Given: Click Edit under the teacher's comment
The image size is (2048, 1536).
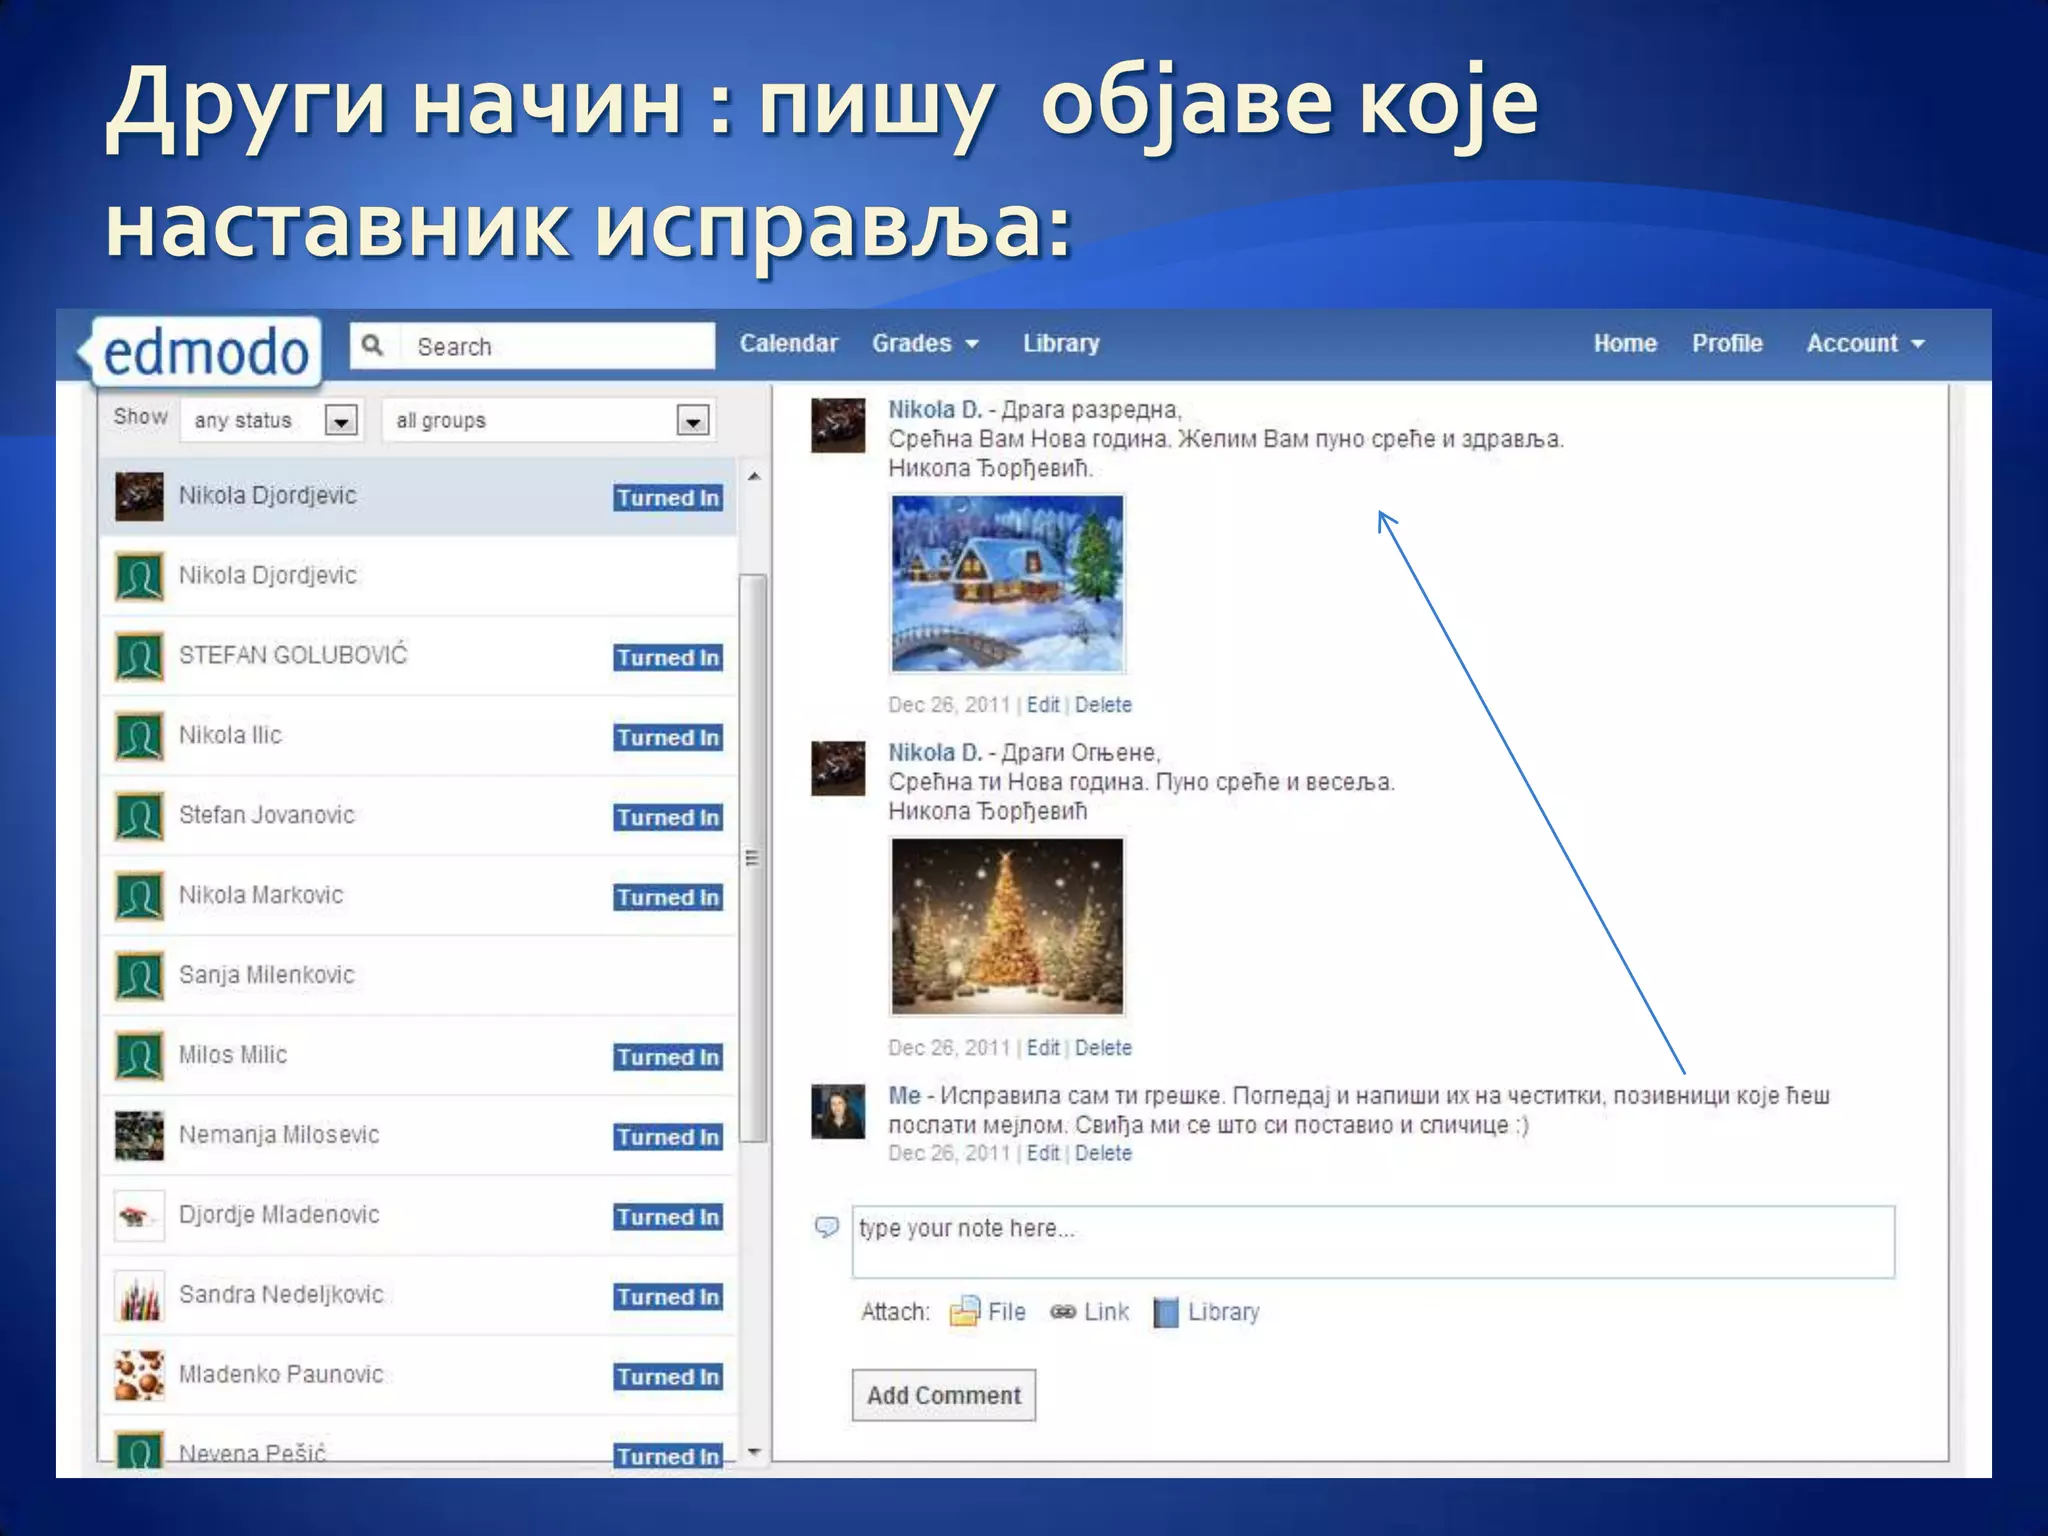Looking at the screenshot, I should tap(1042, 1153).
